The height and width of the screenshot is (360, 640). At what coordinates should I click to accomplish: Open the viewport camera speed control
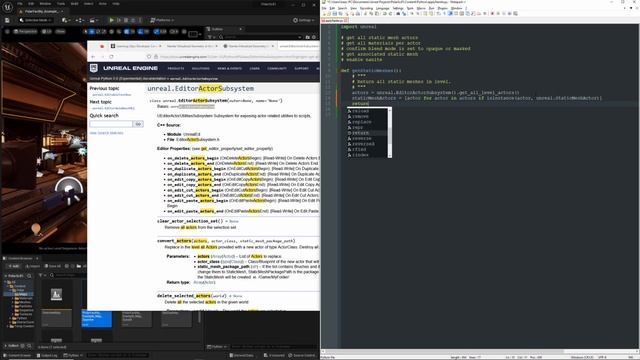174,31
